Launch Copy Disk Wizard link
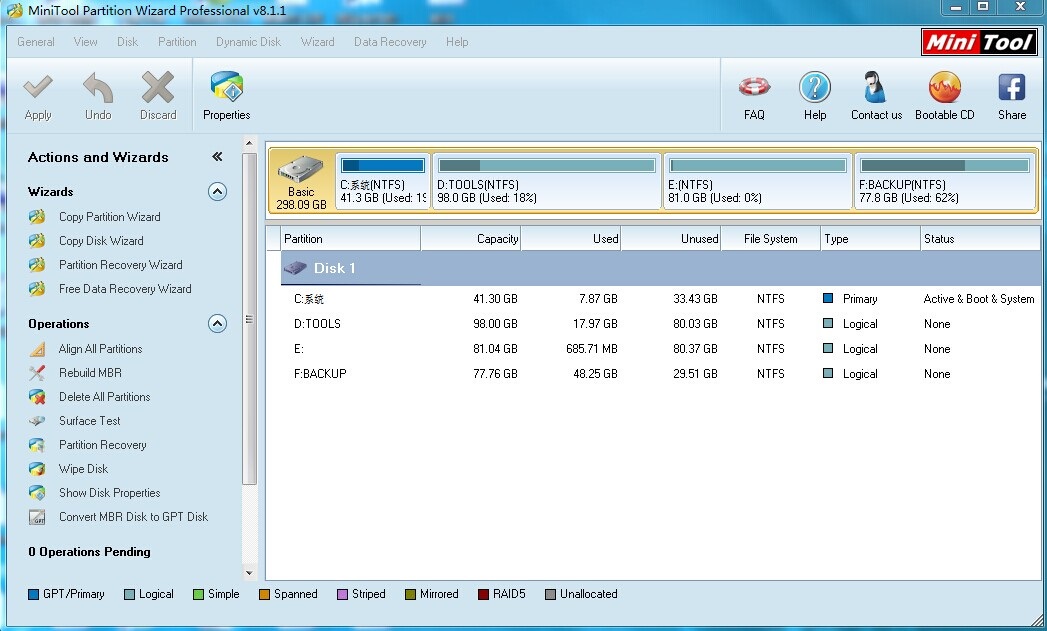This screenshot has height=631, width=1047. 101,241
